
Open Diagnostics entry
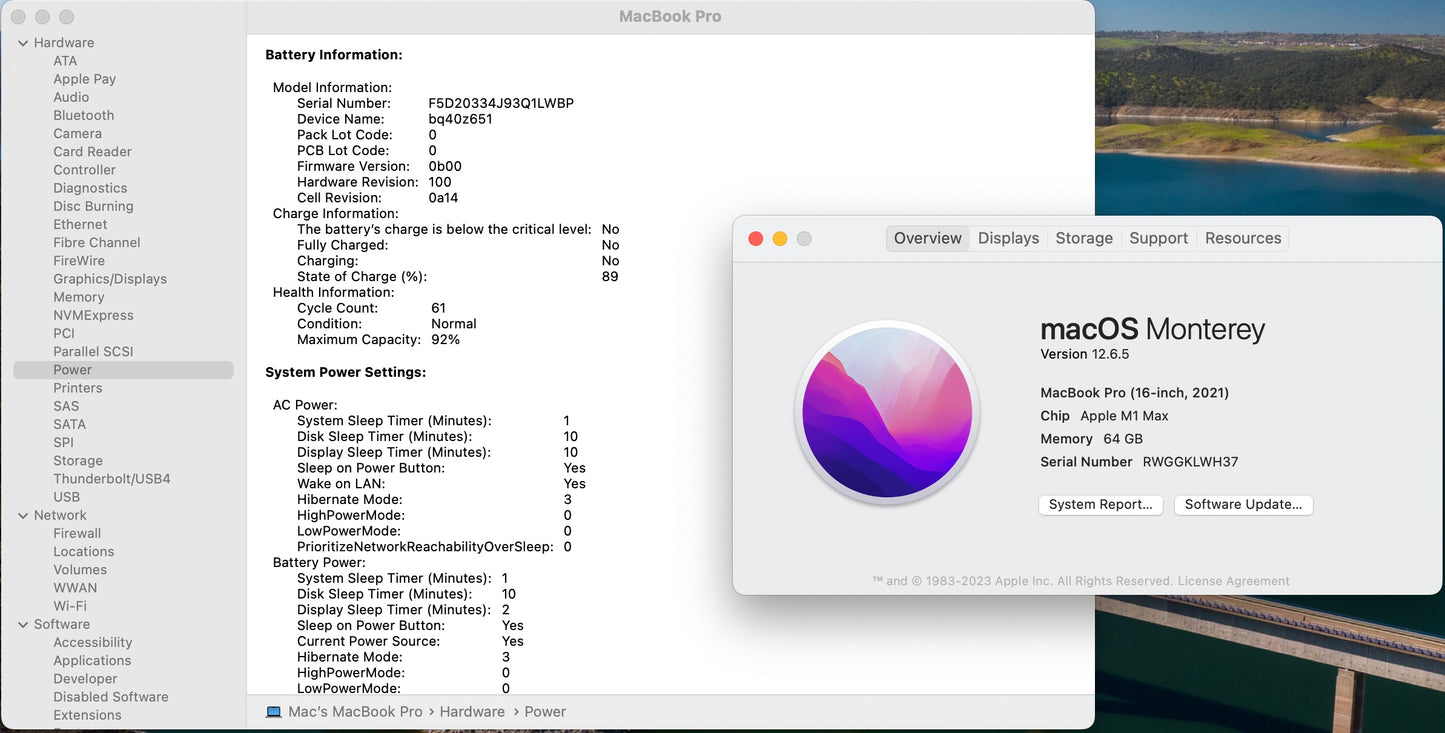[x=90, y=188]
